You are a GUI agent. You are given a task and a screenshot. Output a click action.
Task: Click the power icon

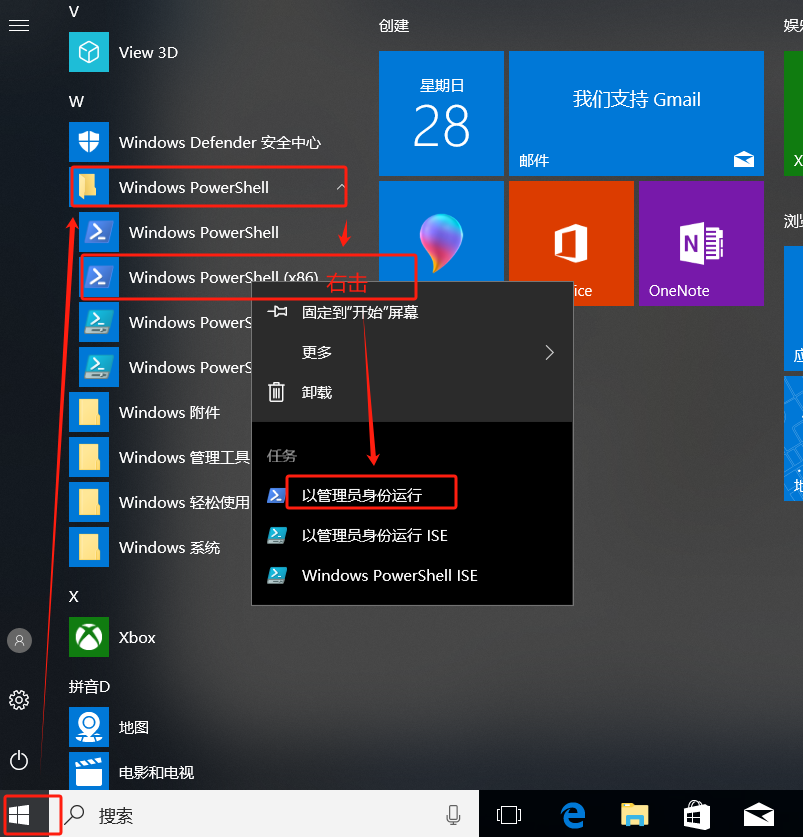[19, 760]
